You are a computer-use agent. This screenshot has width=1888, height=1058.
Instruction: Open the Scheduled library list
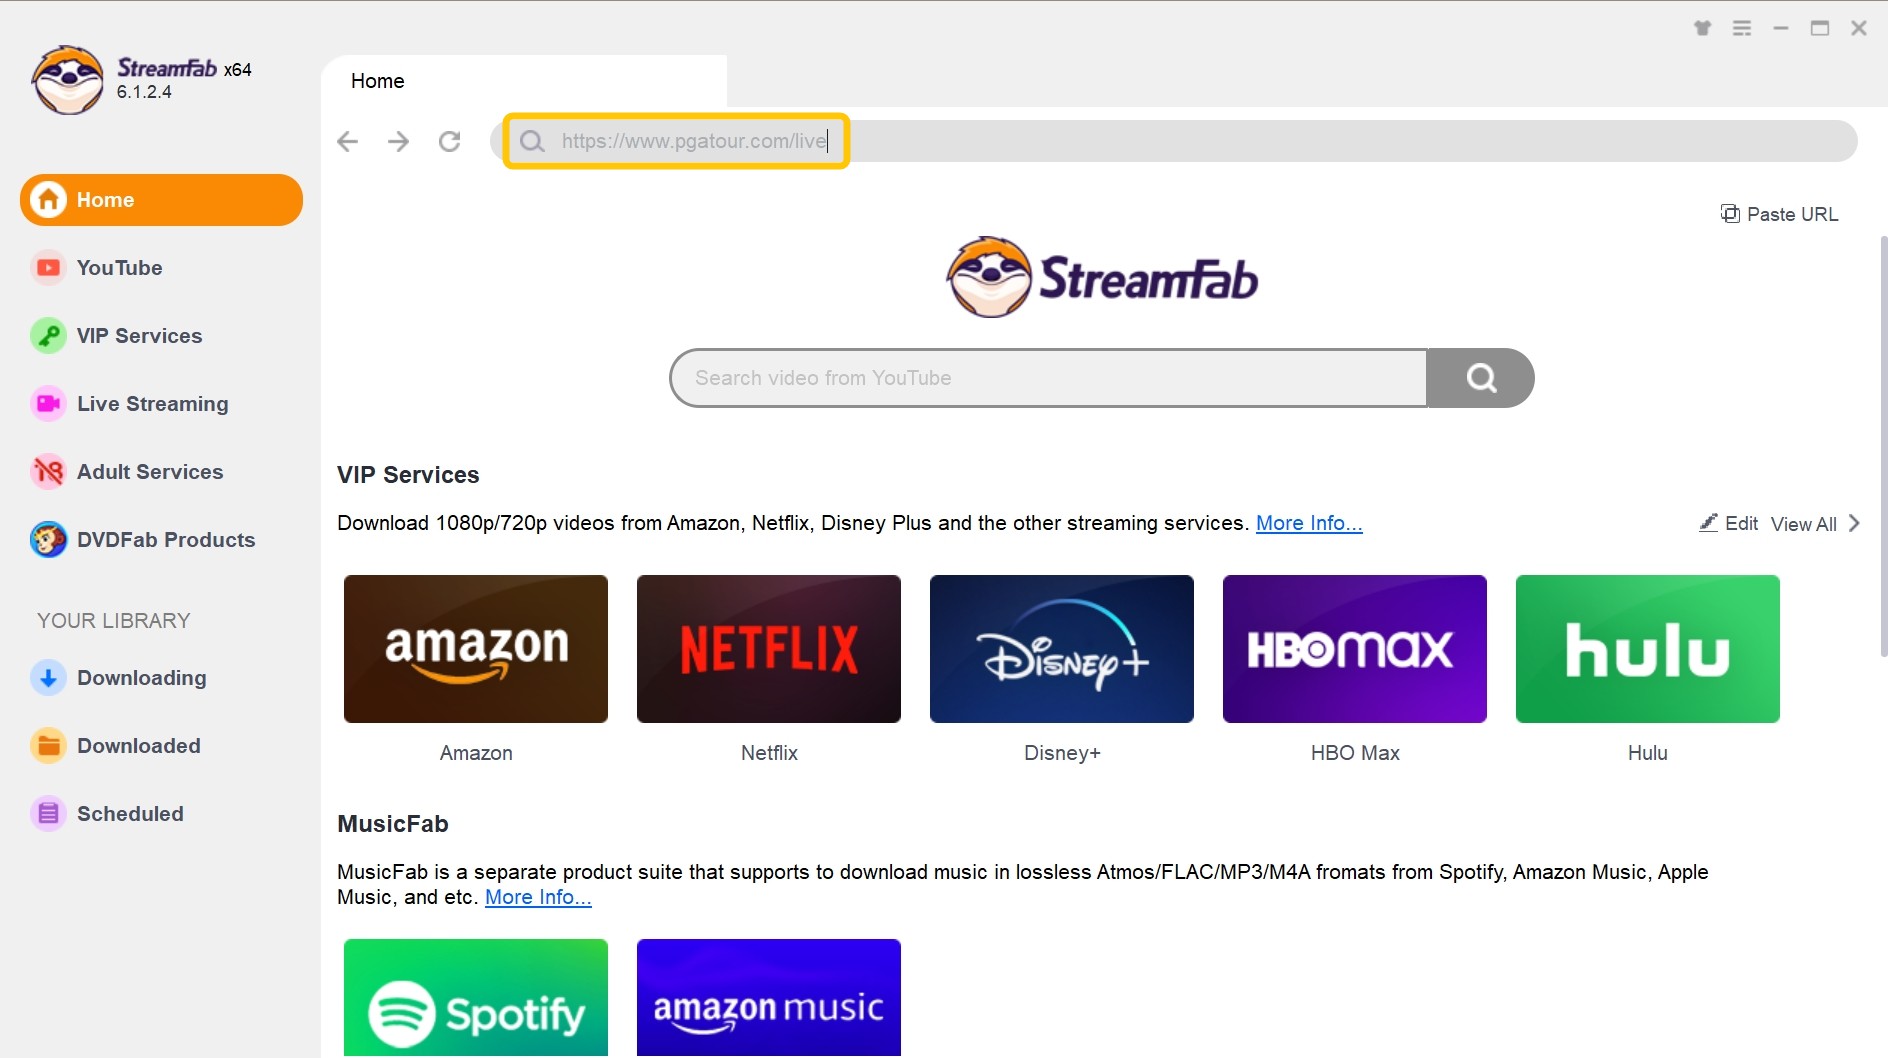pyautogui.click(x=161, y=814)
